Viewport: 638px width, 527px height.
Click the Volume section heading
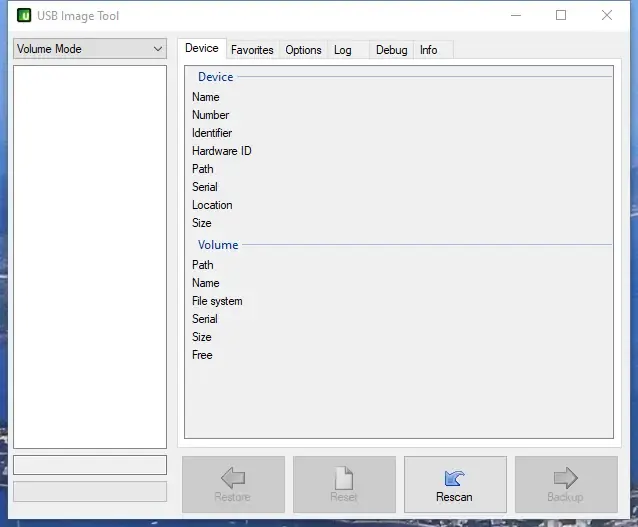[x=218, y=245]
